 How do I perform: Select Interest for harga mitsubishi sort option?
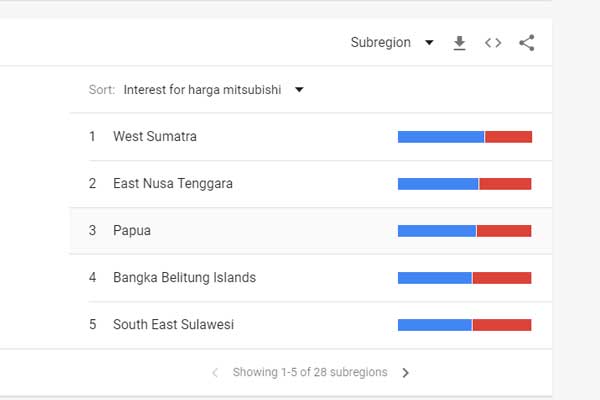(x=202, y=90)
